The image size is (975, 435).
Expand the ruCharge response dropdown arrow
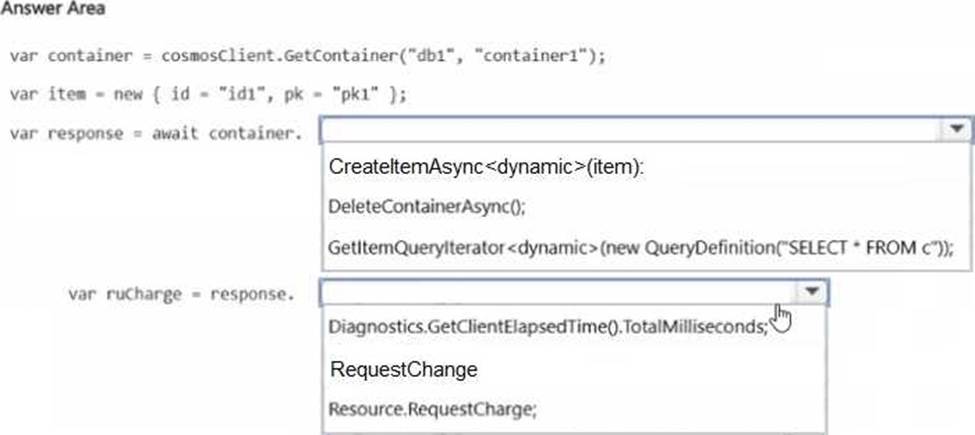pos(811,291)
